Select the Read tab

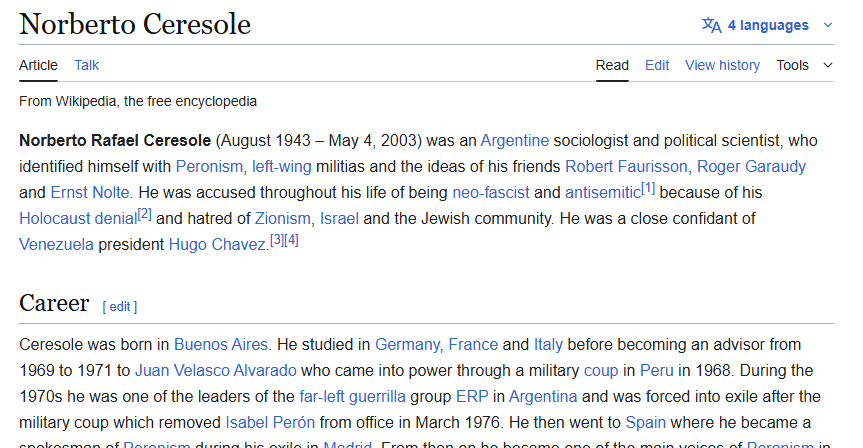612,65
